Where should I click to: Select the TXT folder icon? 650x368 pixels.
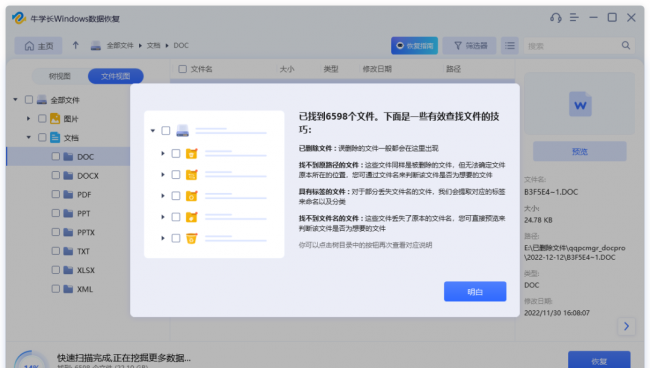pyautogui.click(x=68, y=251)
